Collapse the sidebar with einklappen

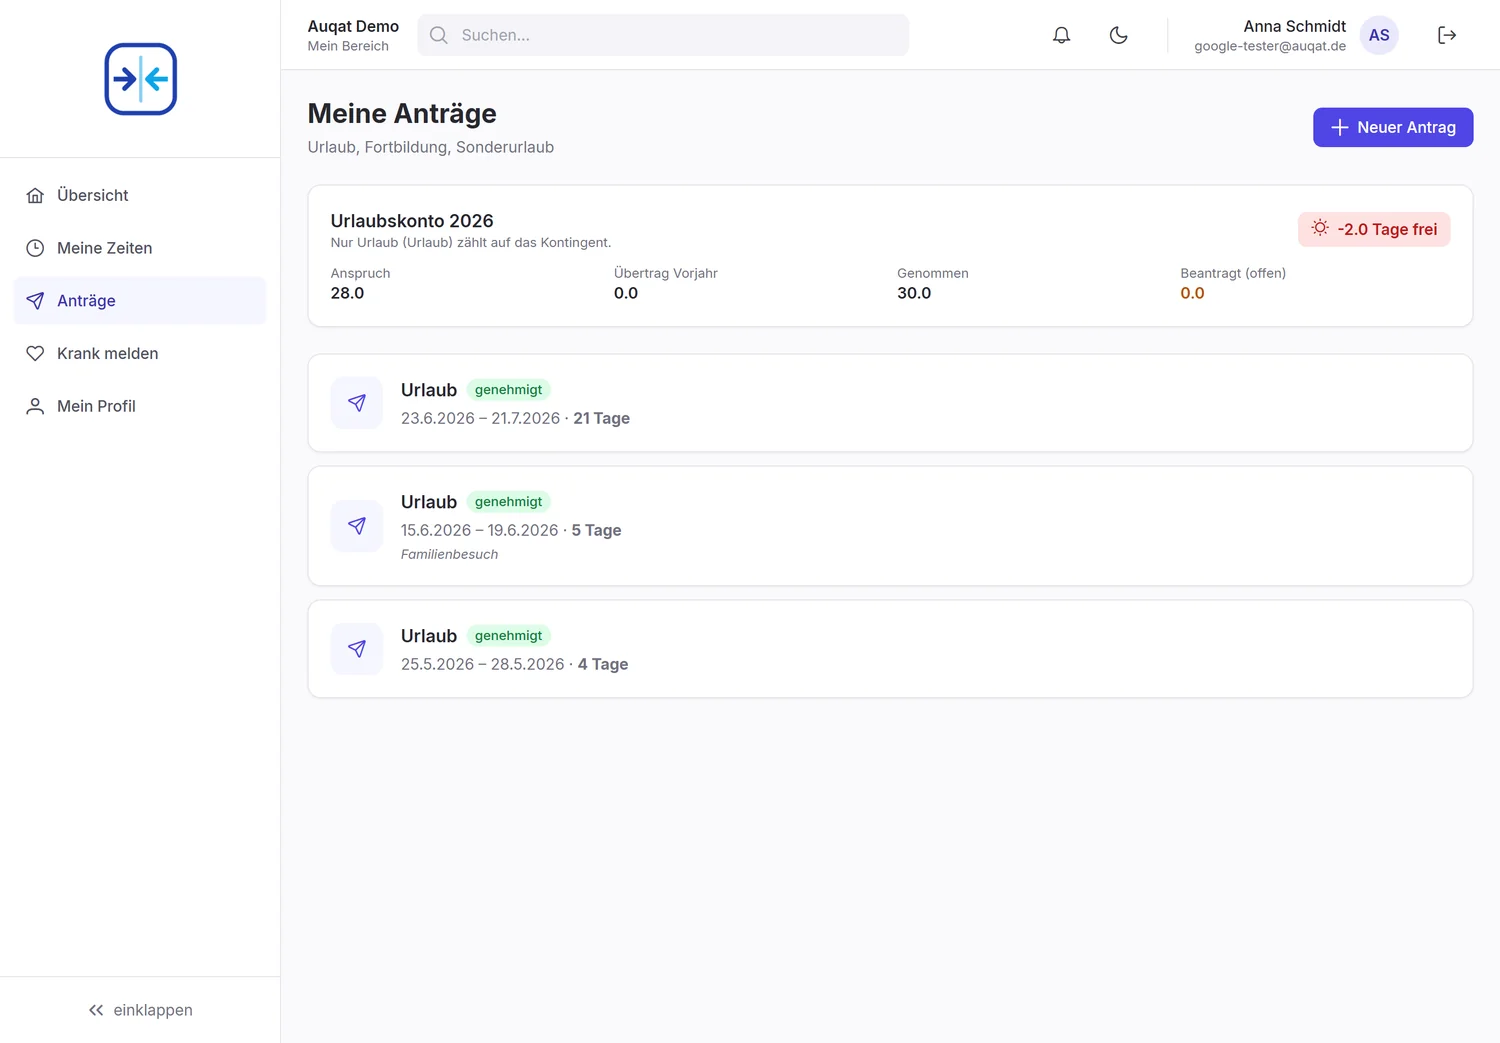(x=140, y=1010)
